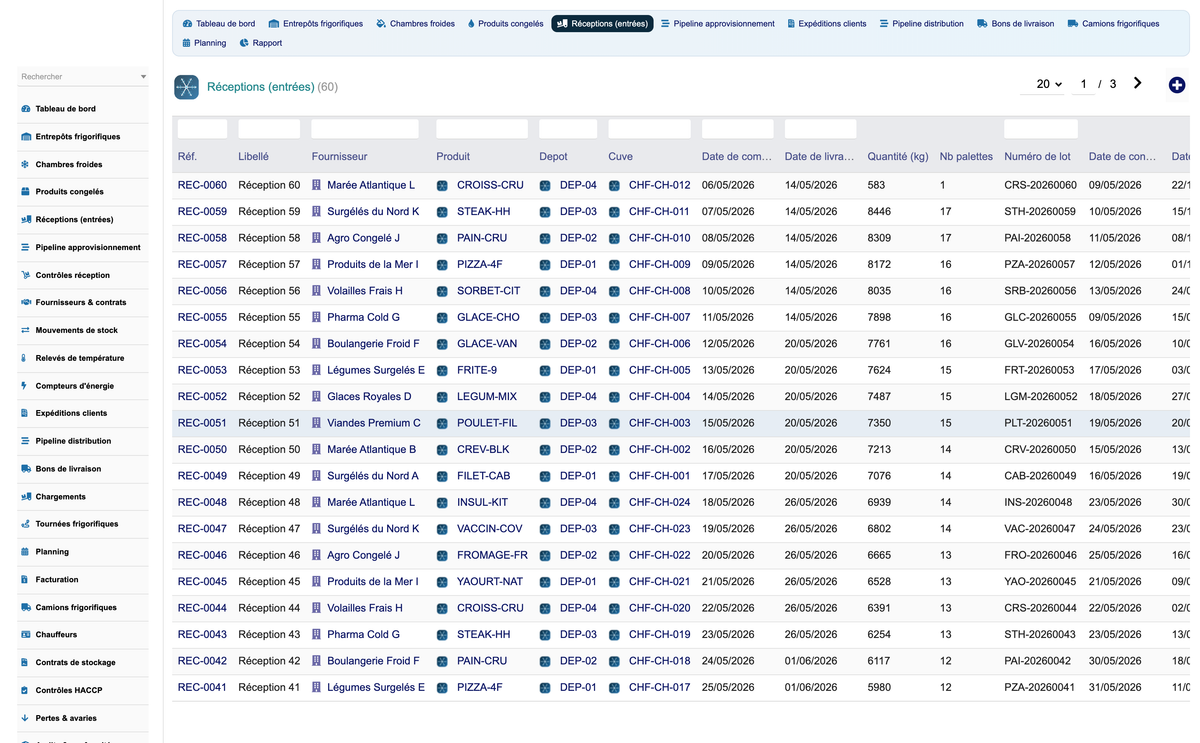This screenshot has height=743, width=1200.
Task: Add new reception with plus icon
Action: pos(1177,85)
